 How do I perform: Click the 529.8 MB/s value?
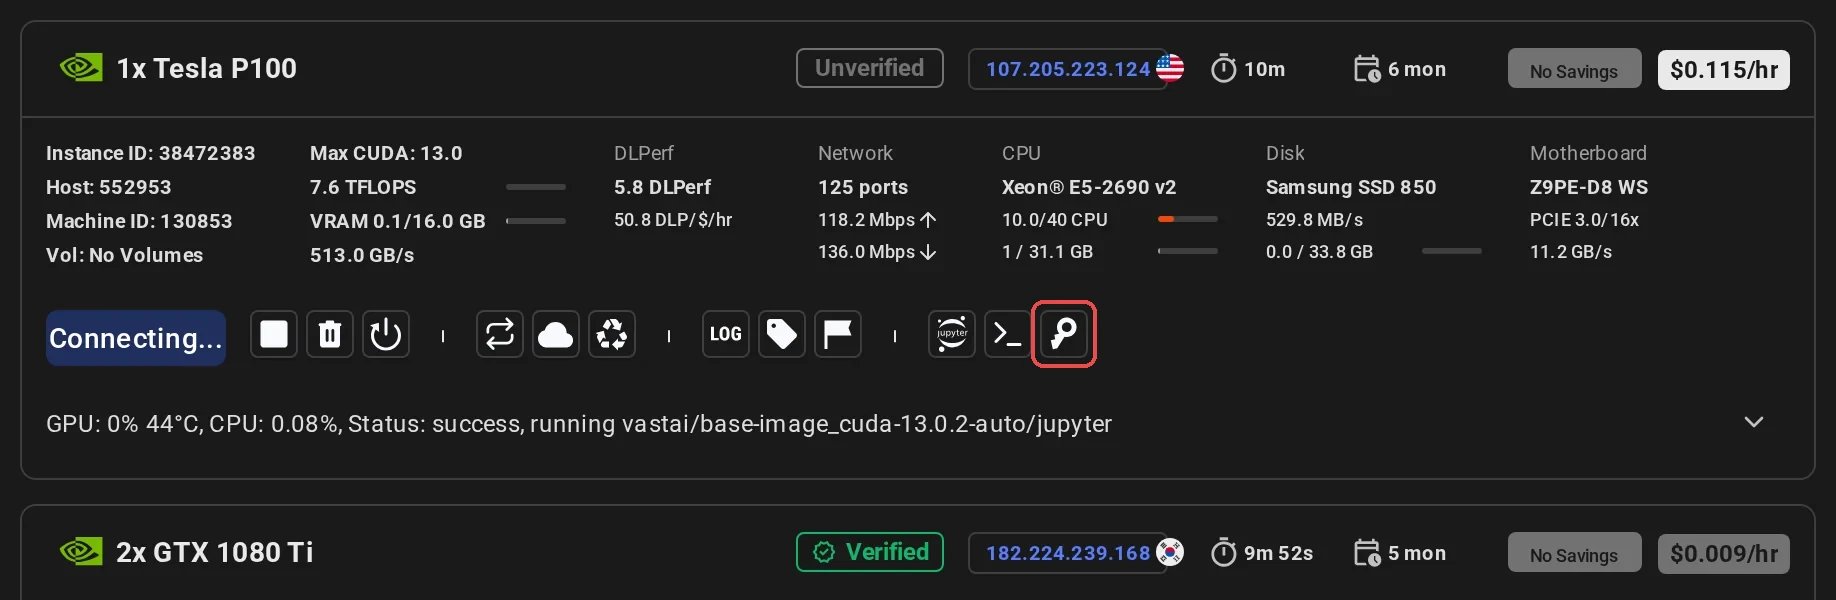click(x=1315, y=220)
